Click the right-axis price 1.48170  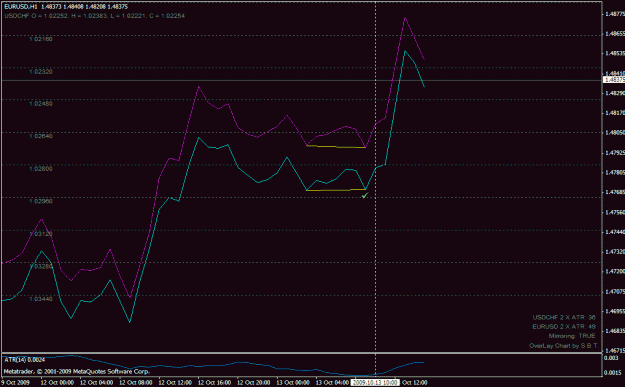615,113
